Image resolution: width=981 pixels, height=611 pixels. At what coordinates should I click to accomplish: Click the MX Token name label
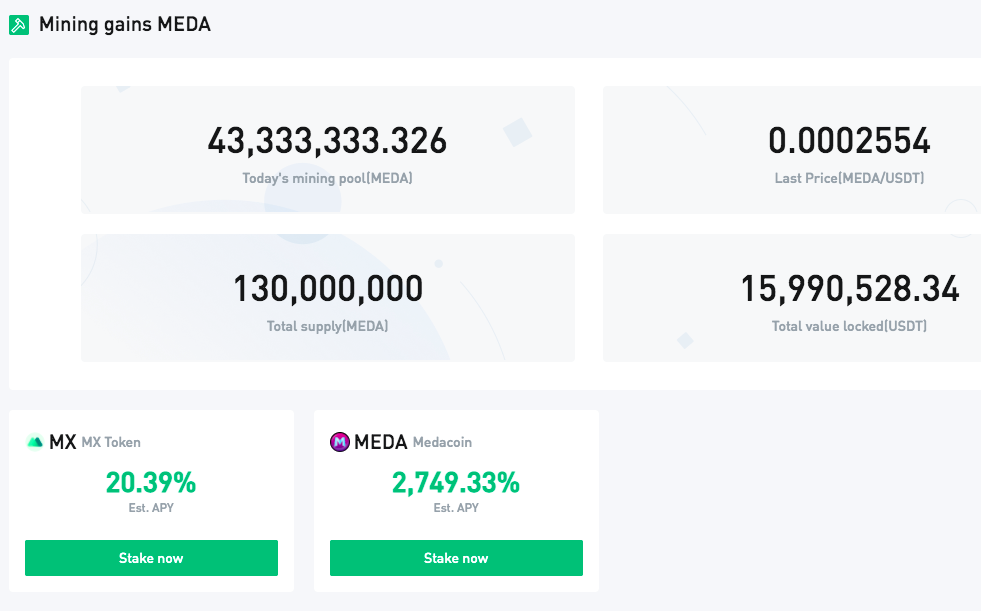pyautogui.click(x=111, y=442)
